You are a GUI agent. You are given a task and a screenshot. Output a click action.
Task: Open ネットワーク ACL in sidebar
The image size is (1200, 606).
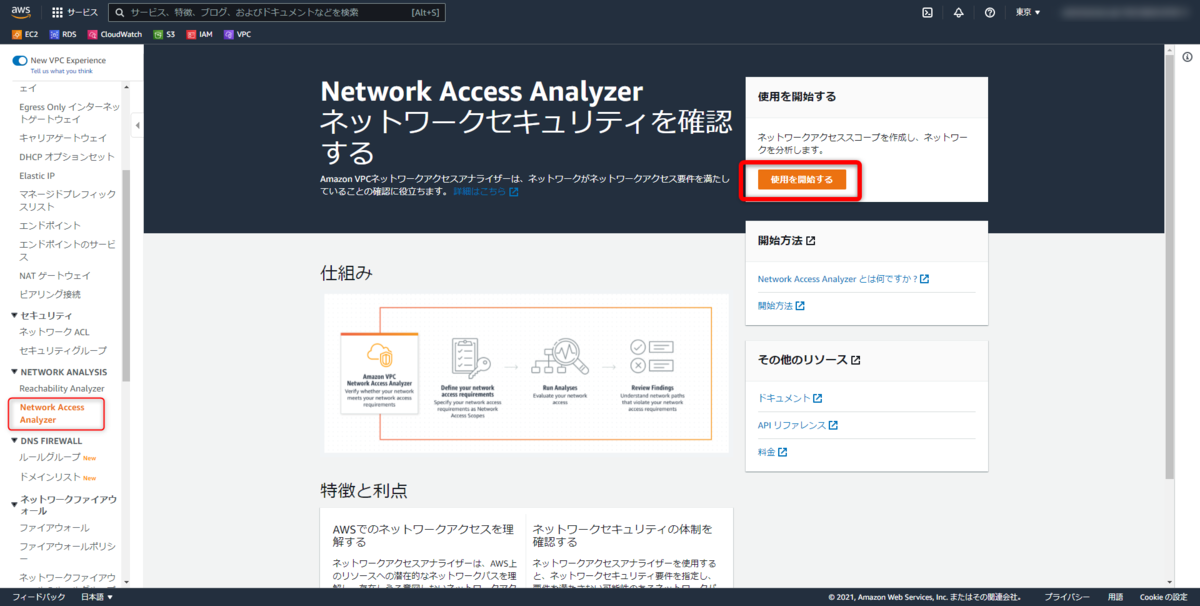point(54,332)
